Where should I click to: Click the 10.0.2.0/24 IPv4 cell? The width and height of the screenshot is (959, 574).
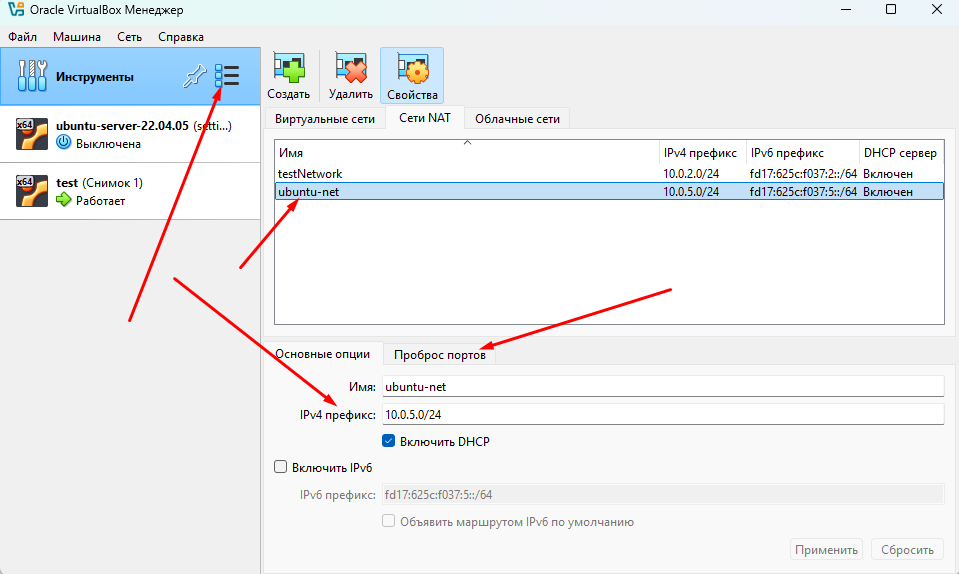[x=691, y=174]
